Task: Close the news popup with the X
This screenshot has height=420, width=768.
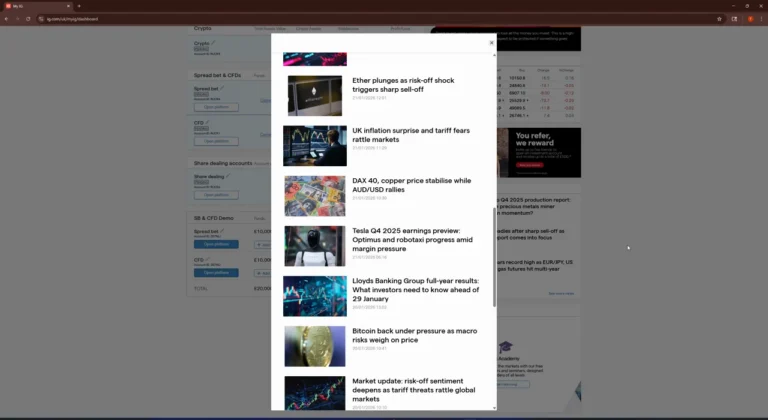Action: (x=491, y=43)
